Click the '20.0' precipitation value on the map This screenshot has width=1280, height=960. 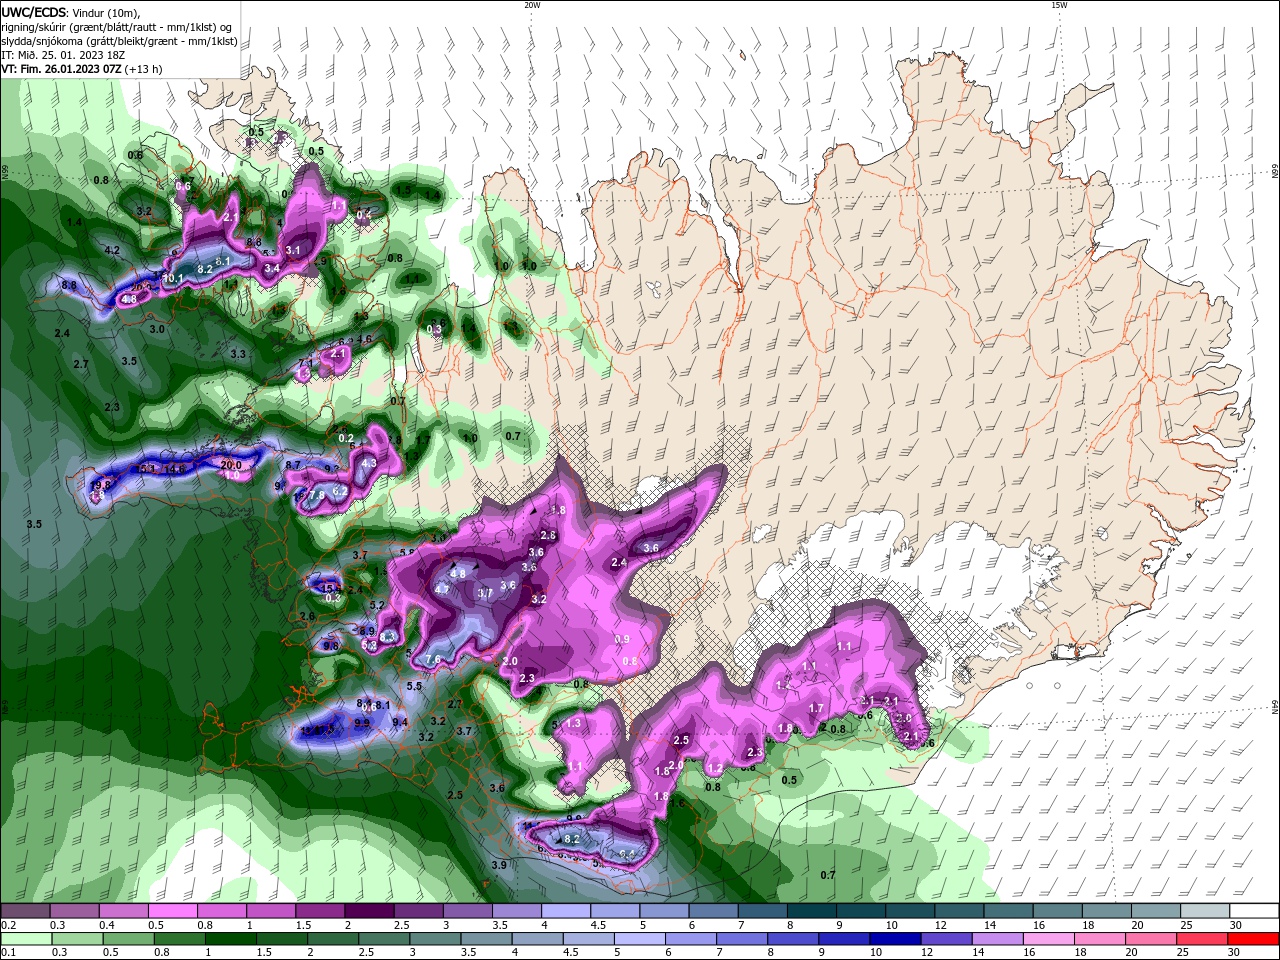coord(231,465)
